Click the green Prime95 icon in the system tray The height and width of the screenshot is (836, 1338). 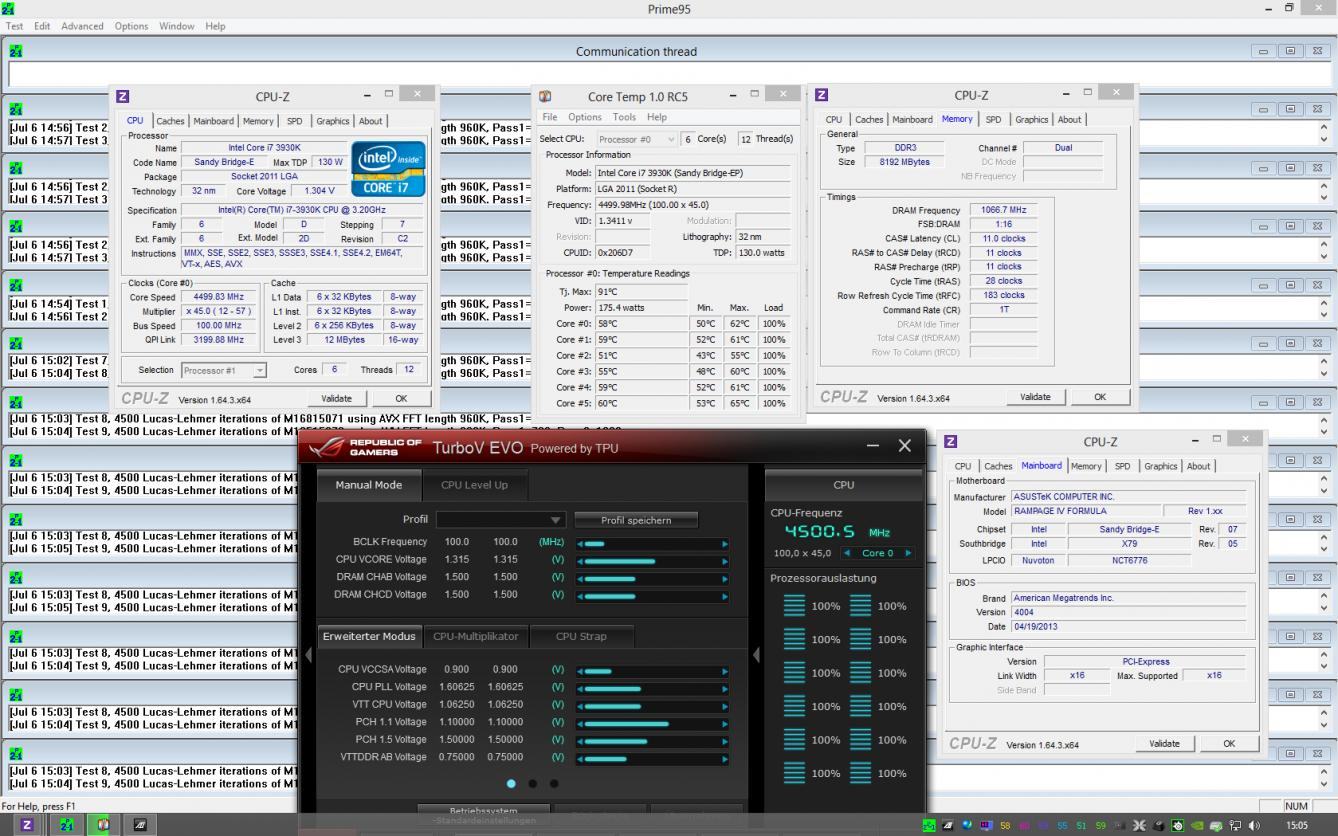tap(929, 826)
